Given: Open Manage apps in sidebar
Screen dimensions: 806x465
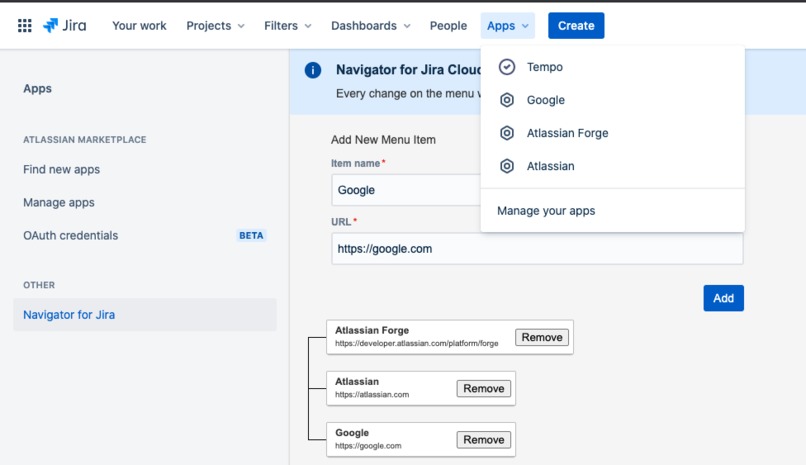Looking at the screenshot, I should pos(59,202).
